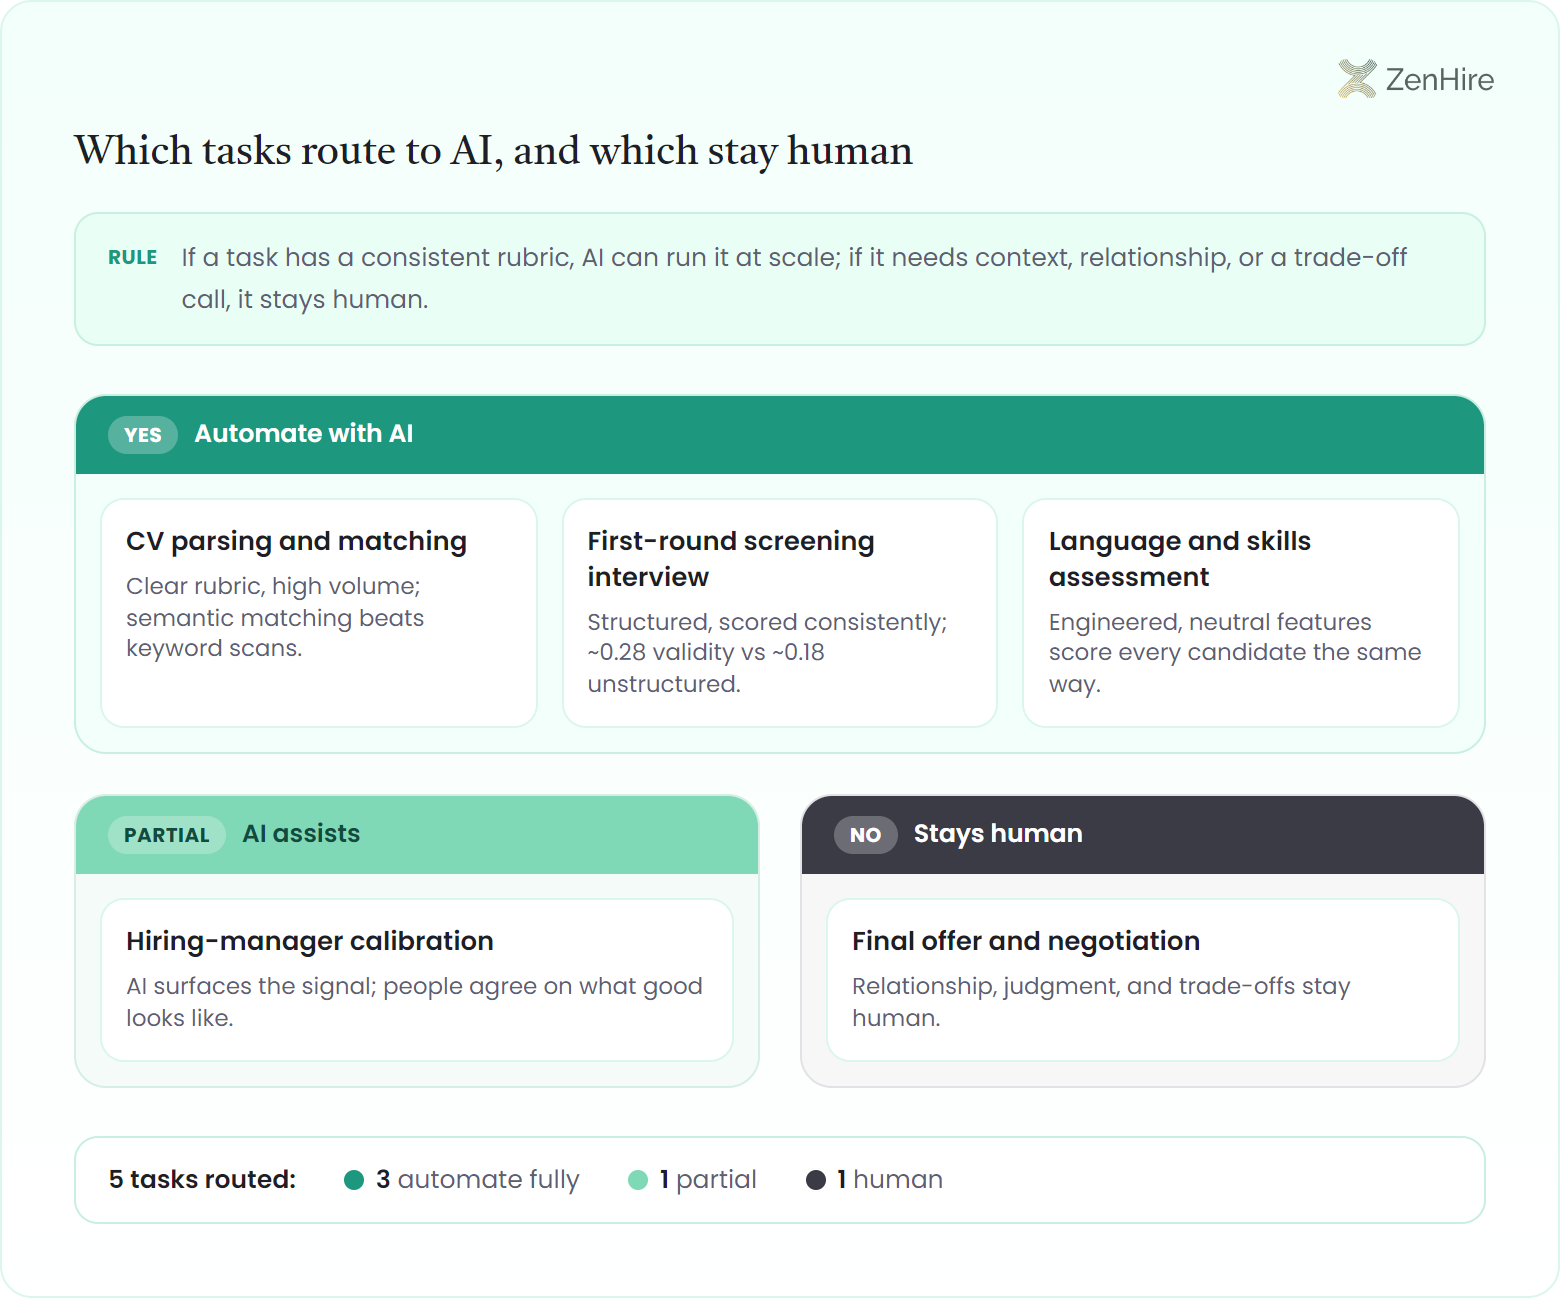The height and width of the screenshot is (1298, 1560).
Task: Click light green dot beside '1 partial'
Action: pos(637,1180)
